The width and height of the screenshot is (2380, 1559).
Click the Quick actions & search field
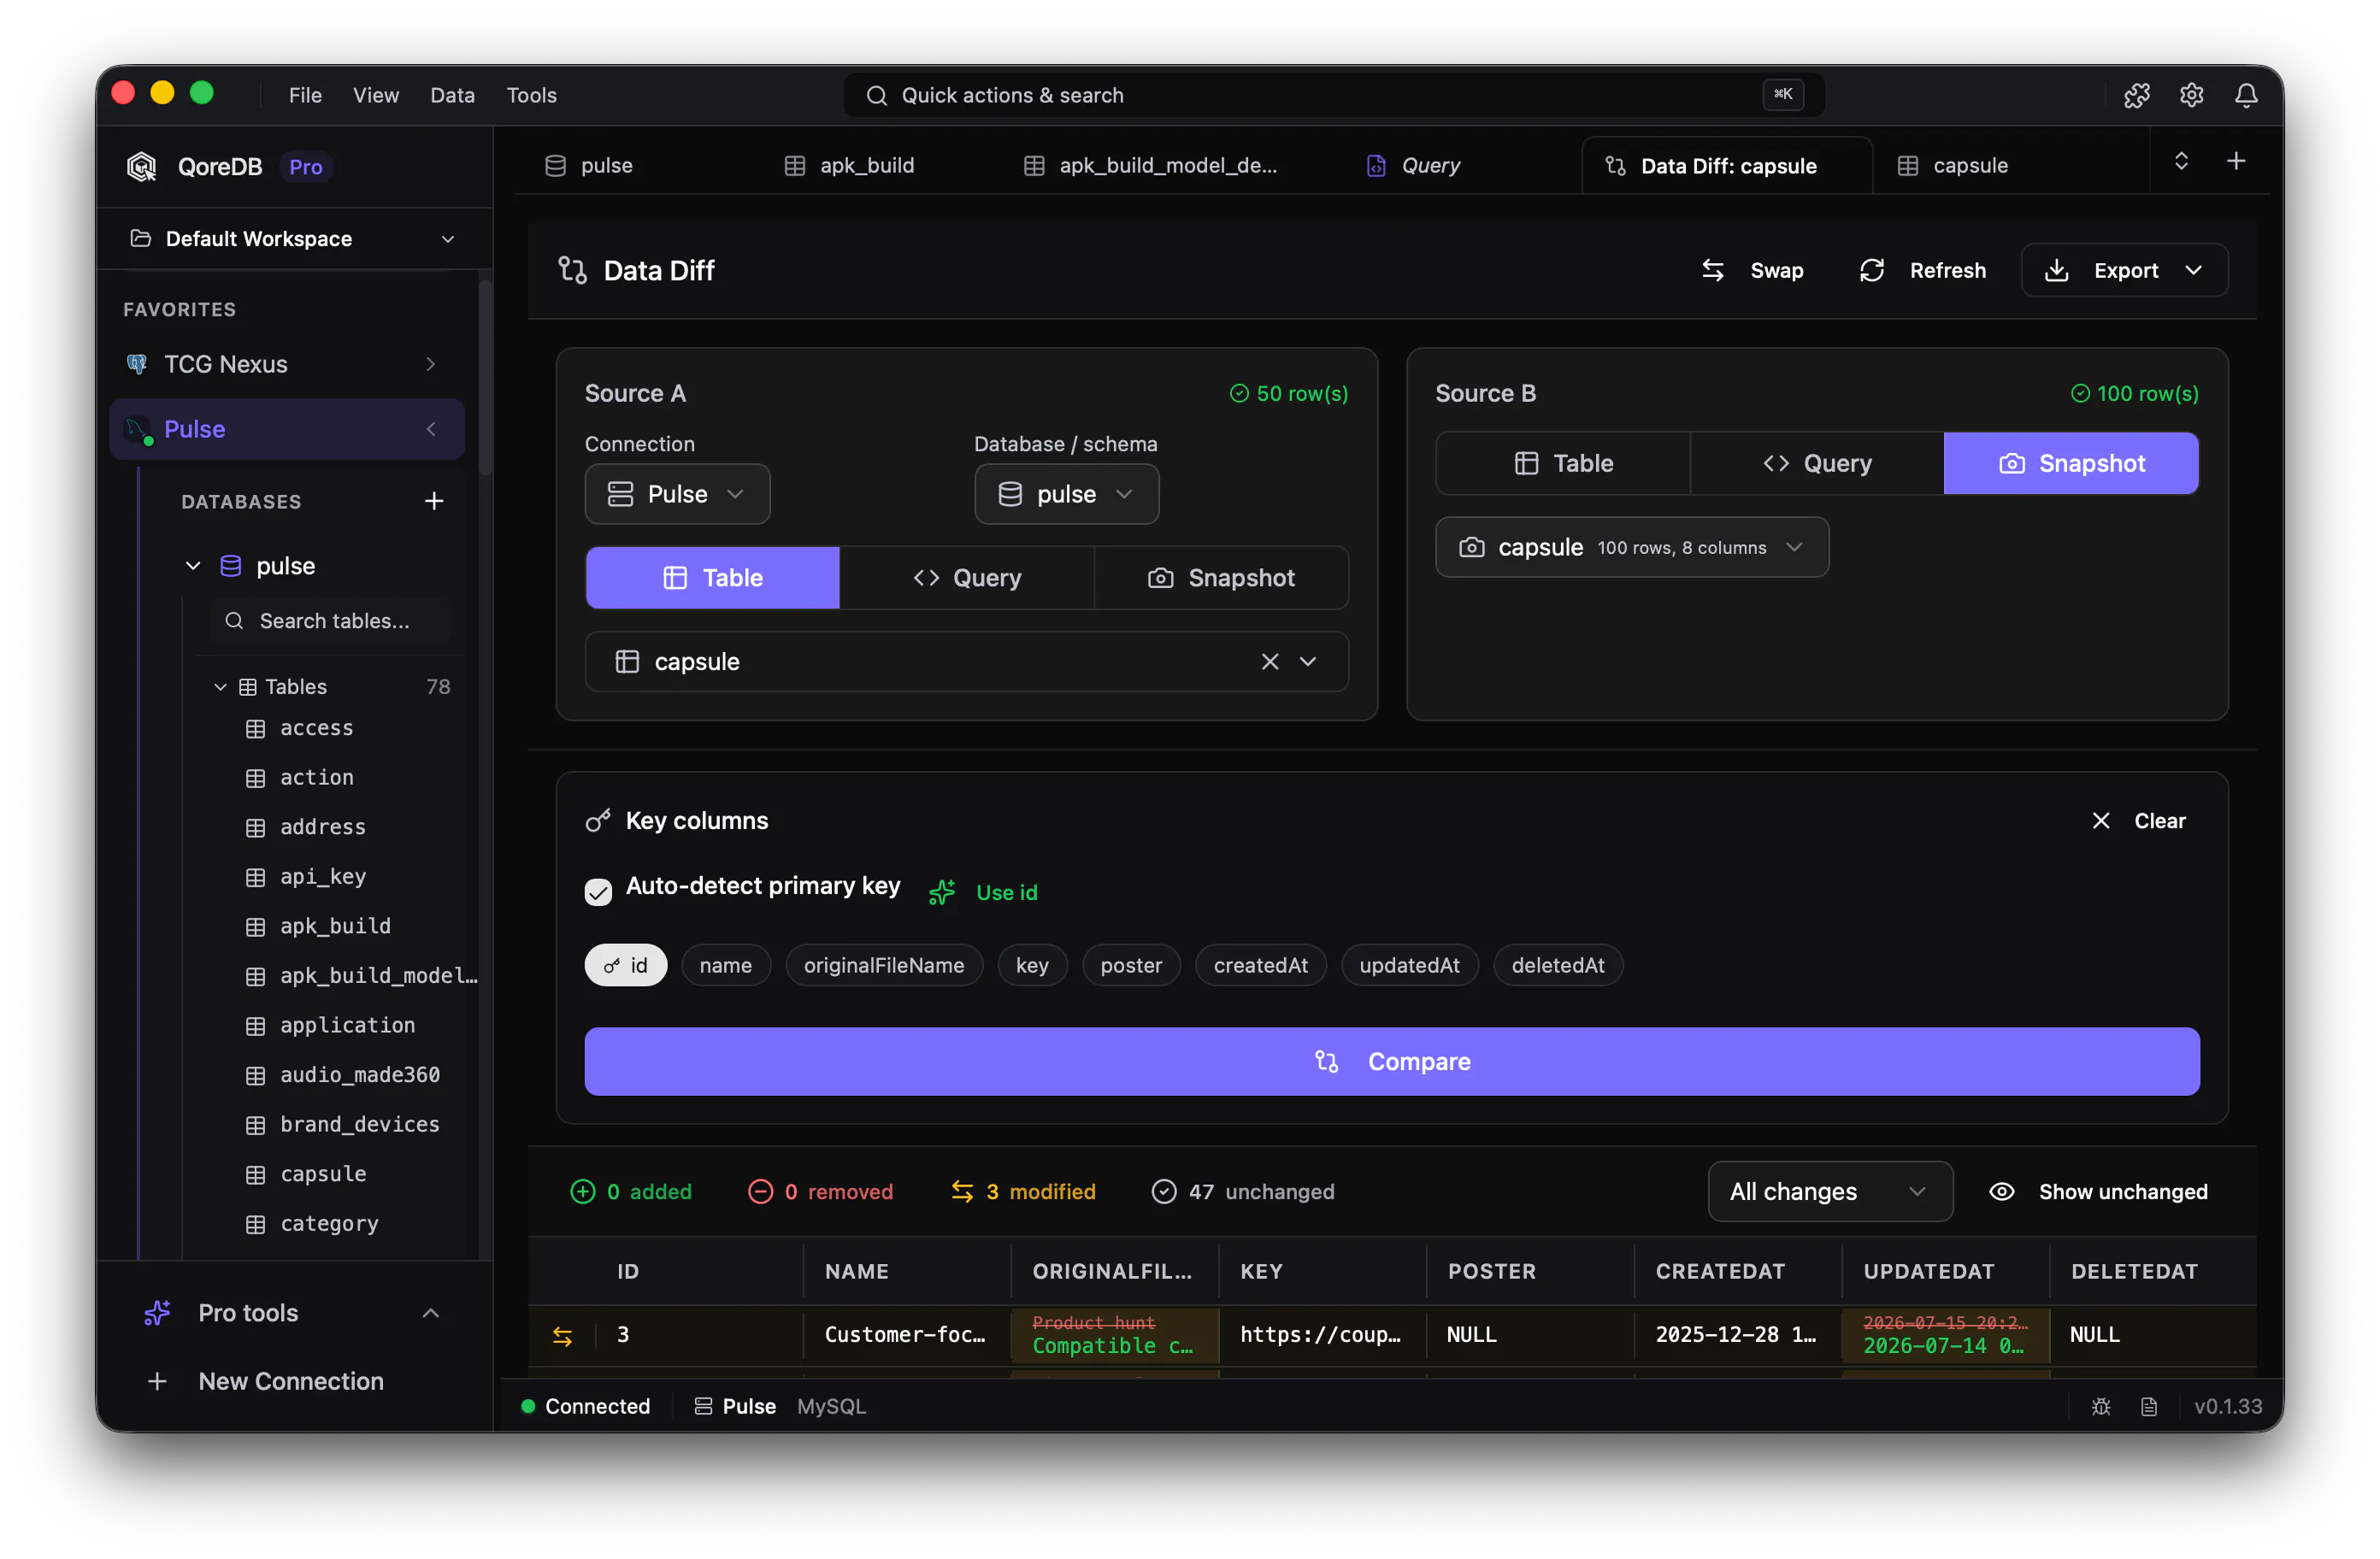tap(1334, 95)
